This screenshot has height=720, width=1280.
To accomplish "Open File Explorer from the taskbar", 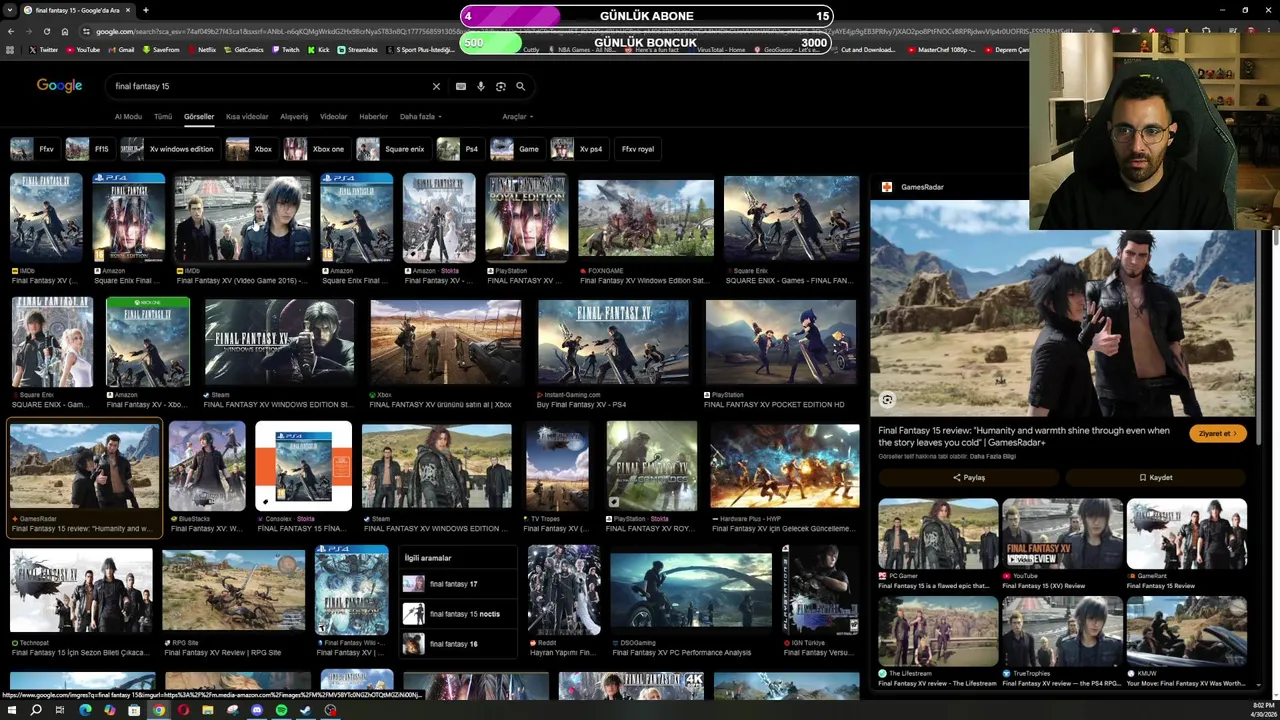I will pyautogui.click(x=207, y=710).
